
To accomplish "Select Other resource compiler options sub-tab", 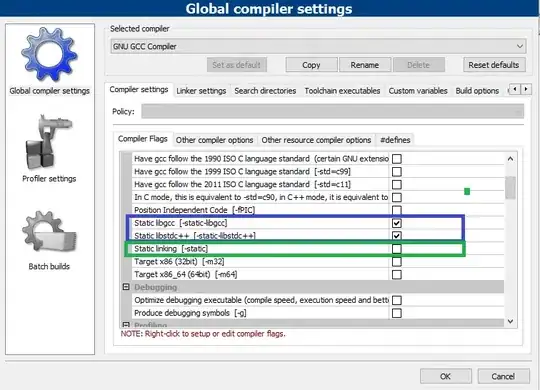I will 316,140.
